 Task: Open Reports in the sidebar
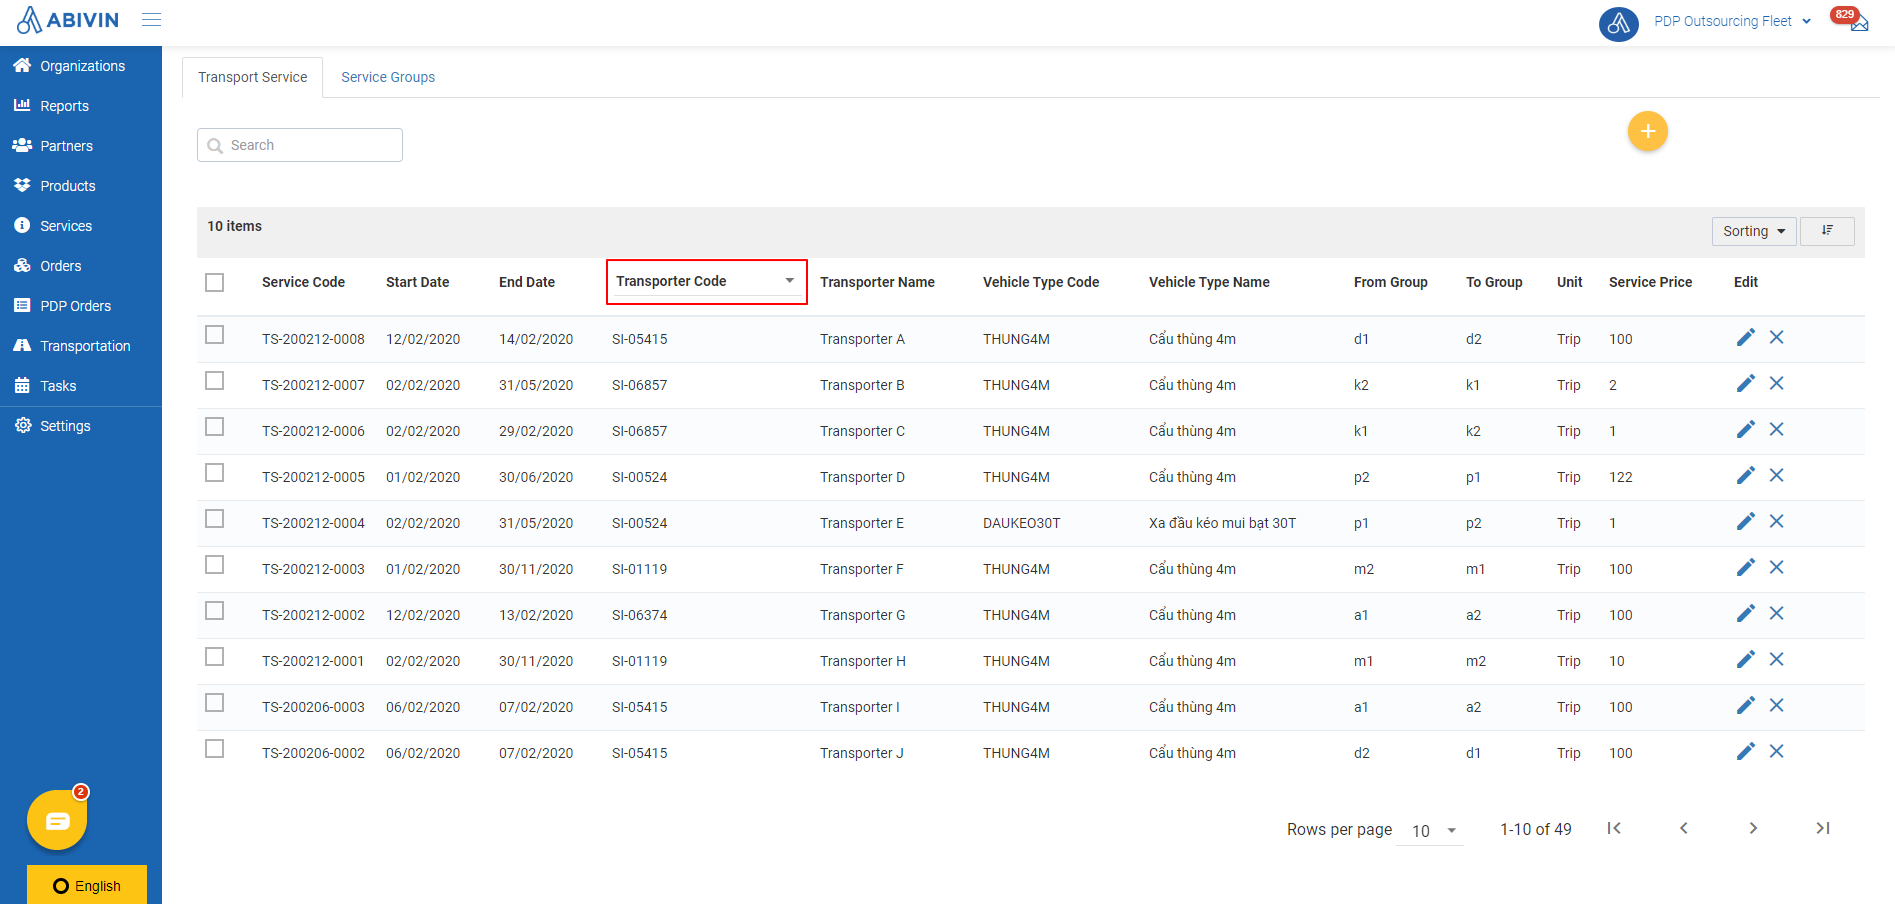click(81, 106)
